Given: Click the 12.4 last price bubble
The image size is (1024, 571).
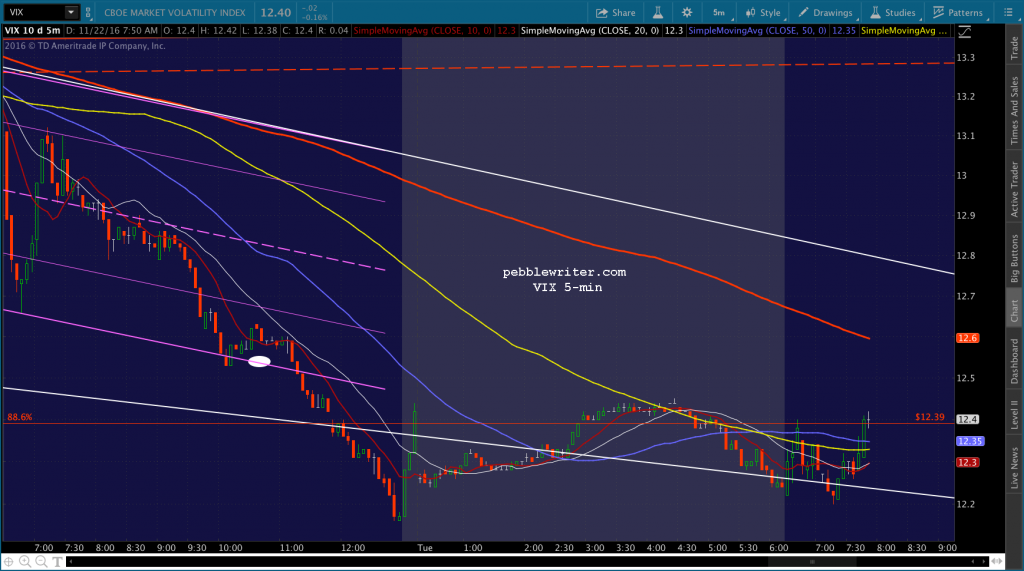Looking at the screenshot, I should point(967,419).
